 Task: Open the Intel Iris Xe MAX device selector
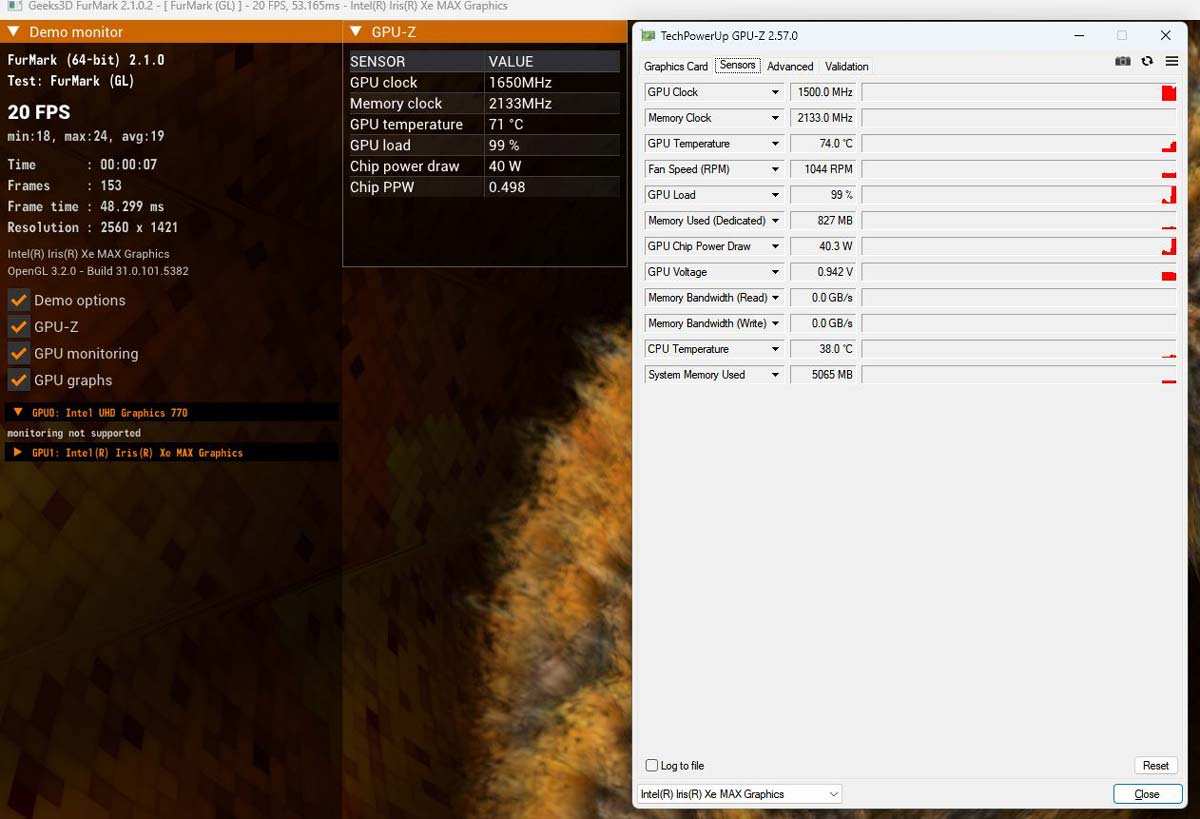coord(739,794)
